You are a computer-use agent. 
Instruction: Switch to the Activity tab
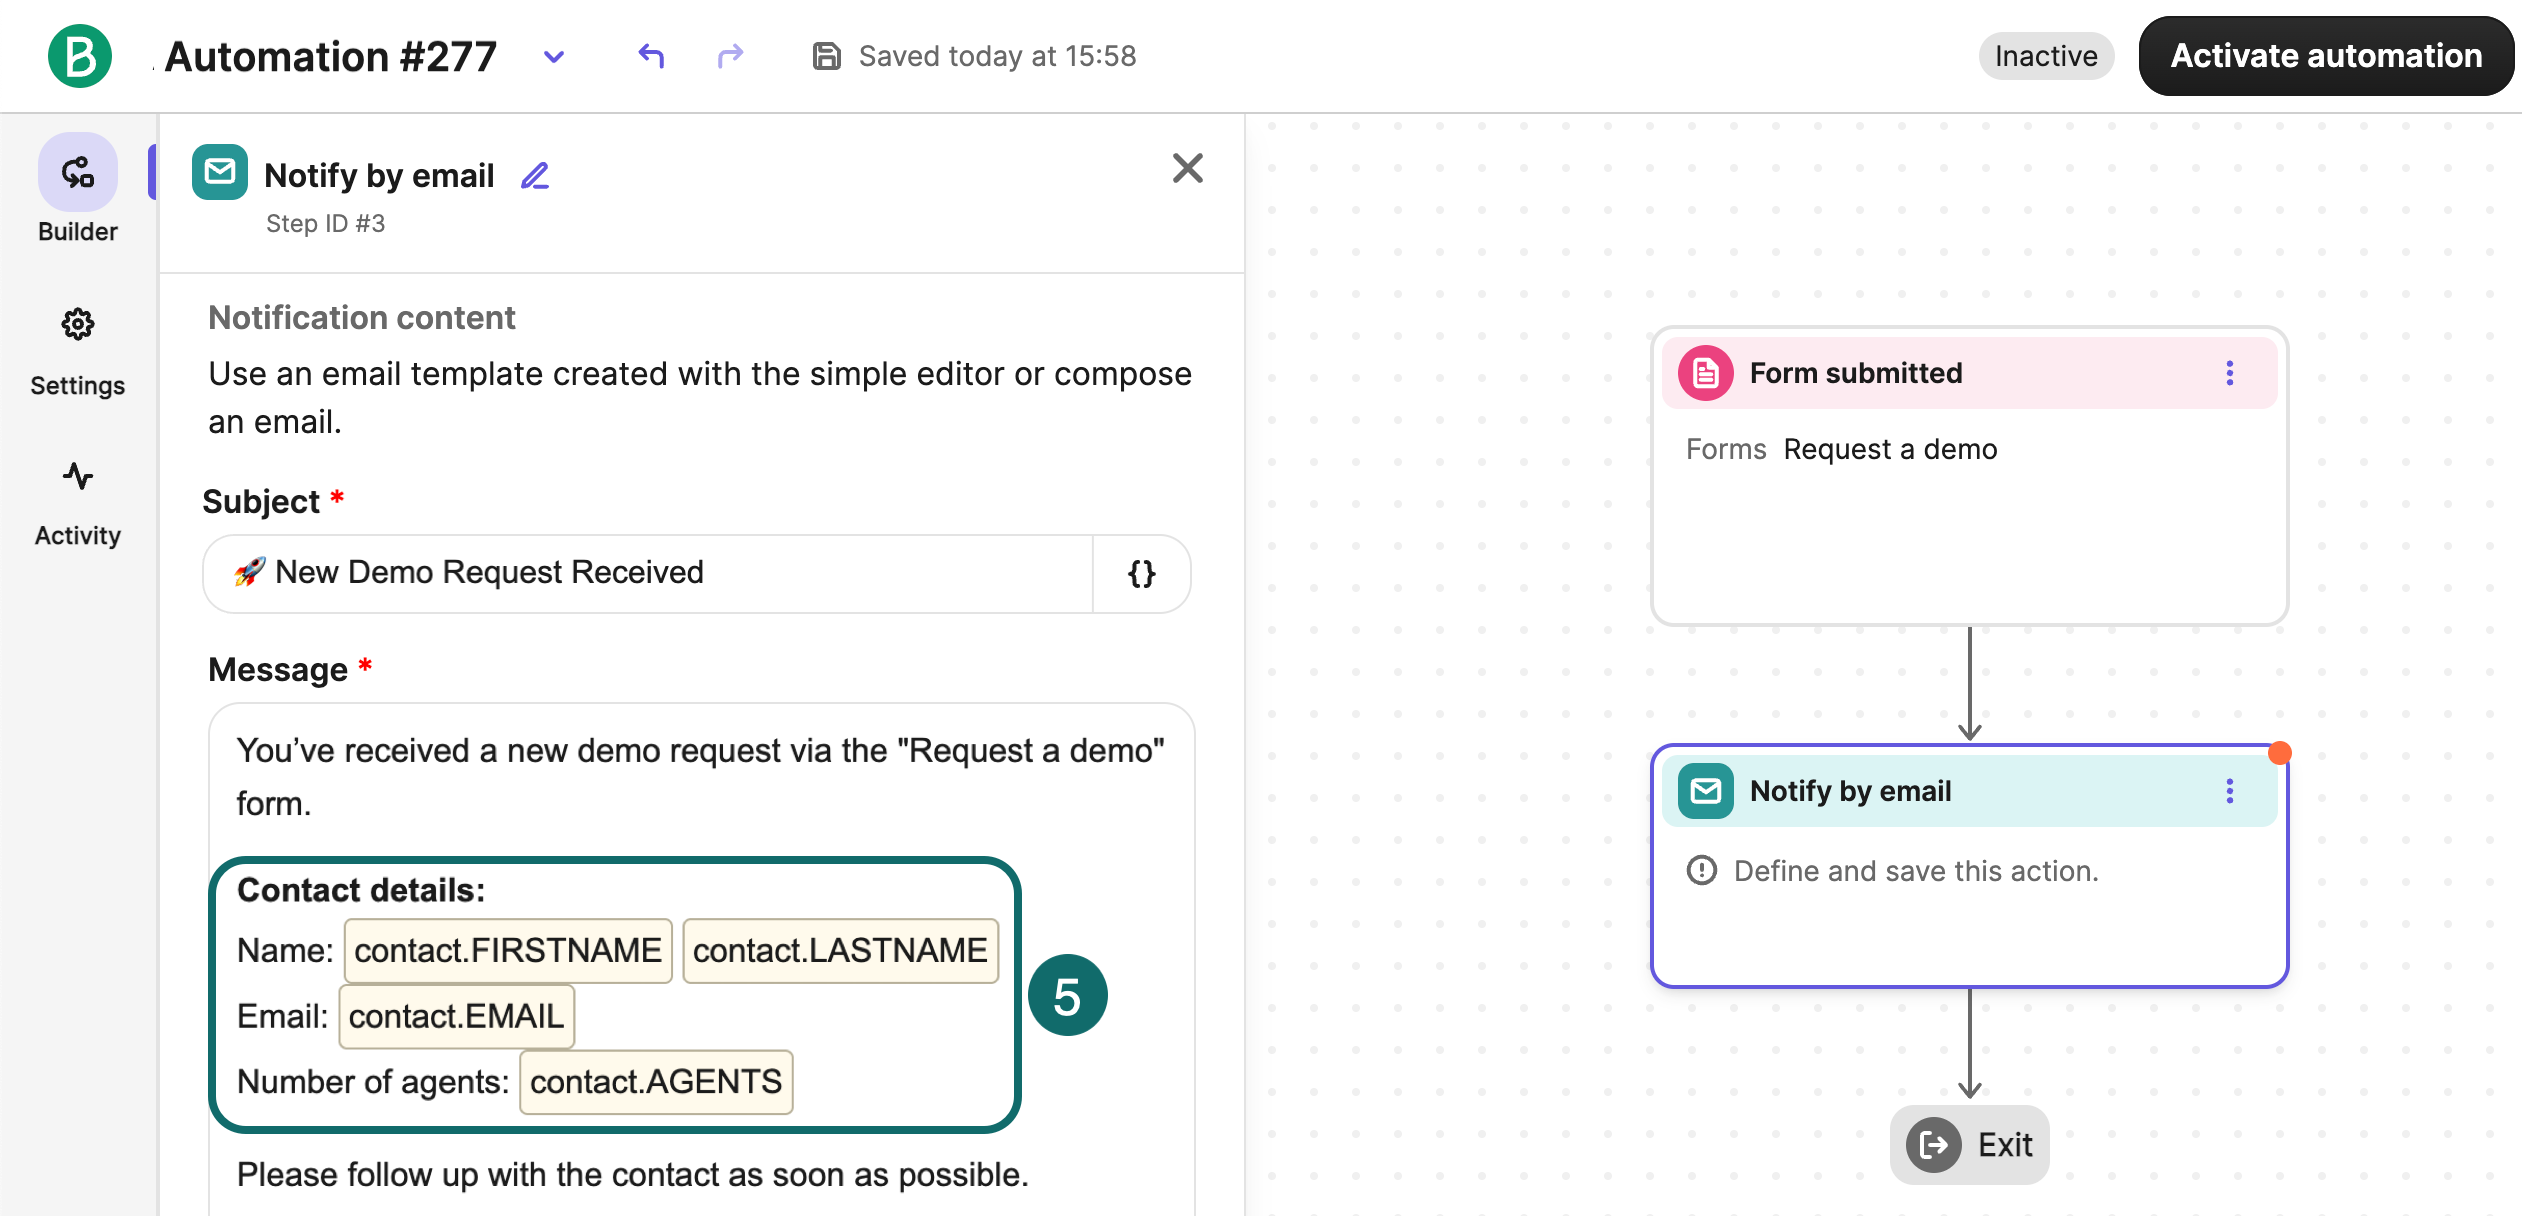[x=78, y=504]
